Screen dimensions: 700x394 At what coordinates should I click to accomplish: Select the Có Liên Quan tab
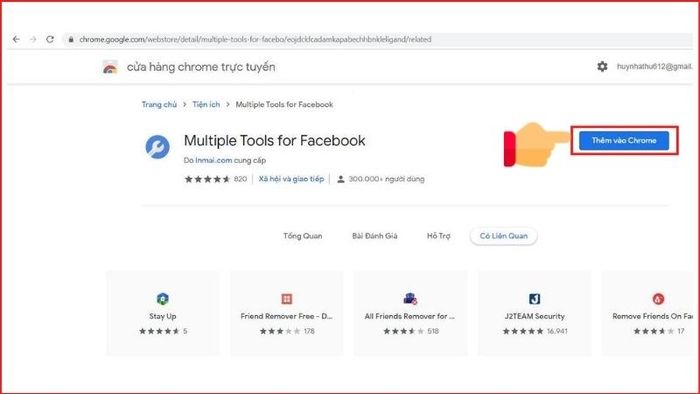(504, 236)
